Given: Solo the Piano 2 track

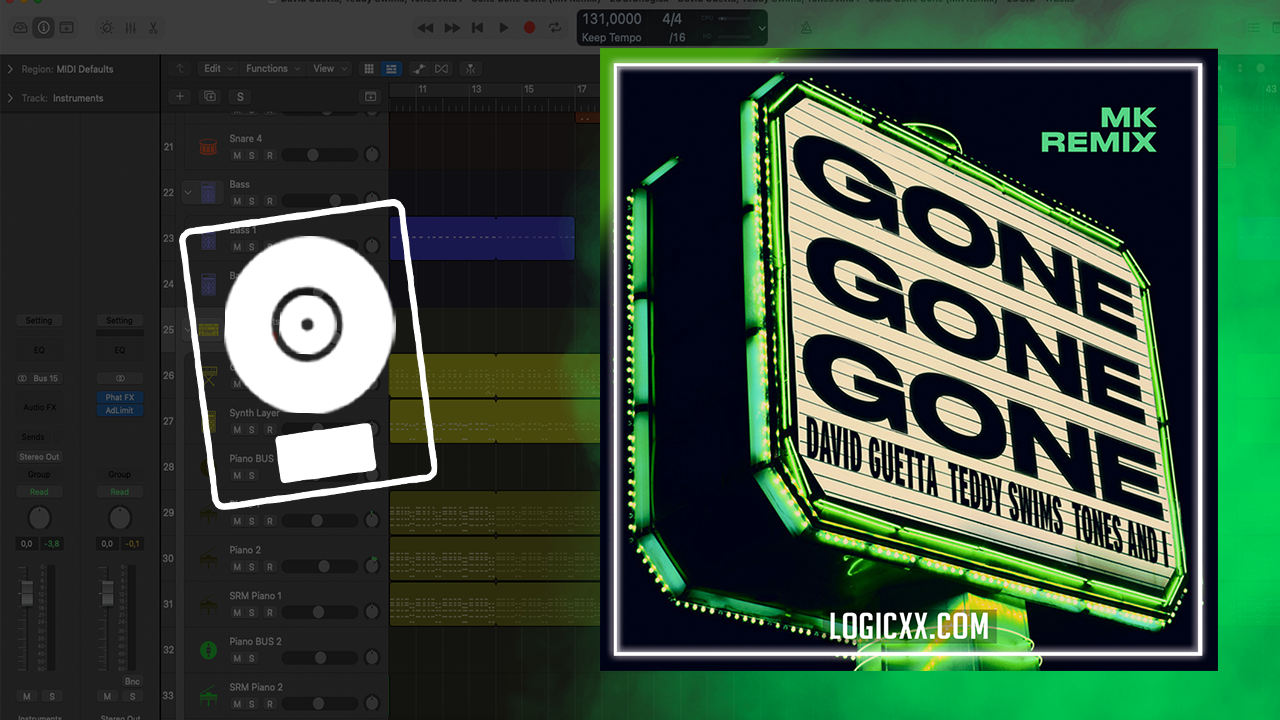Looking at the screenshot, I should tap(252, 567).
